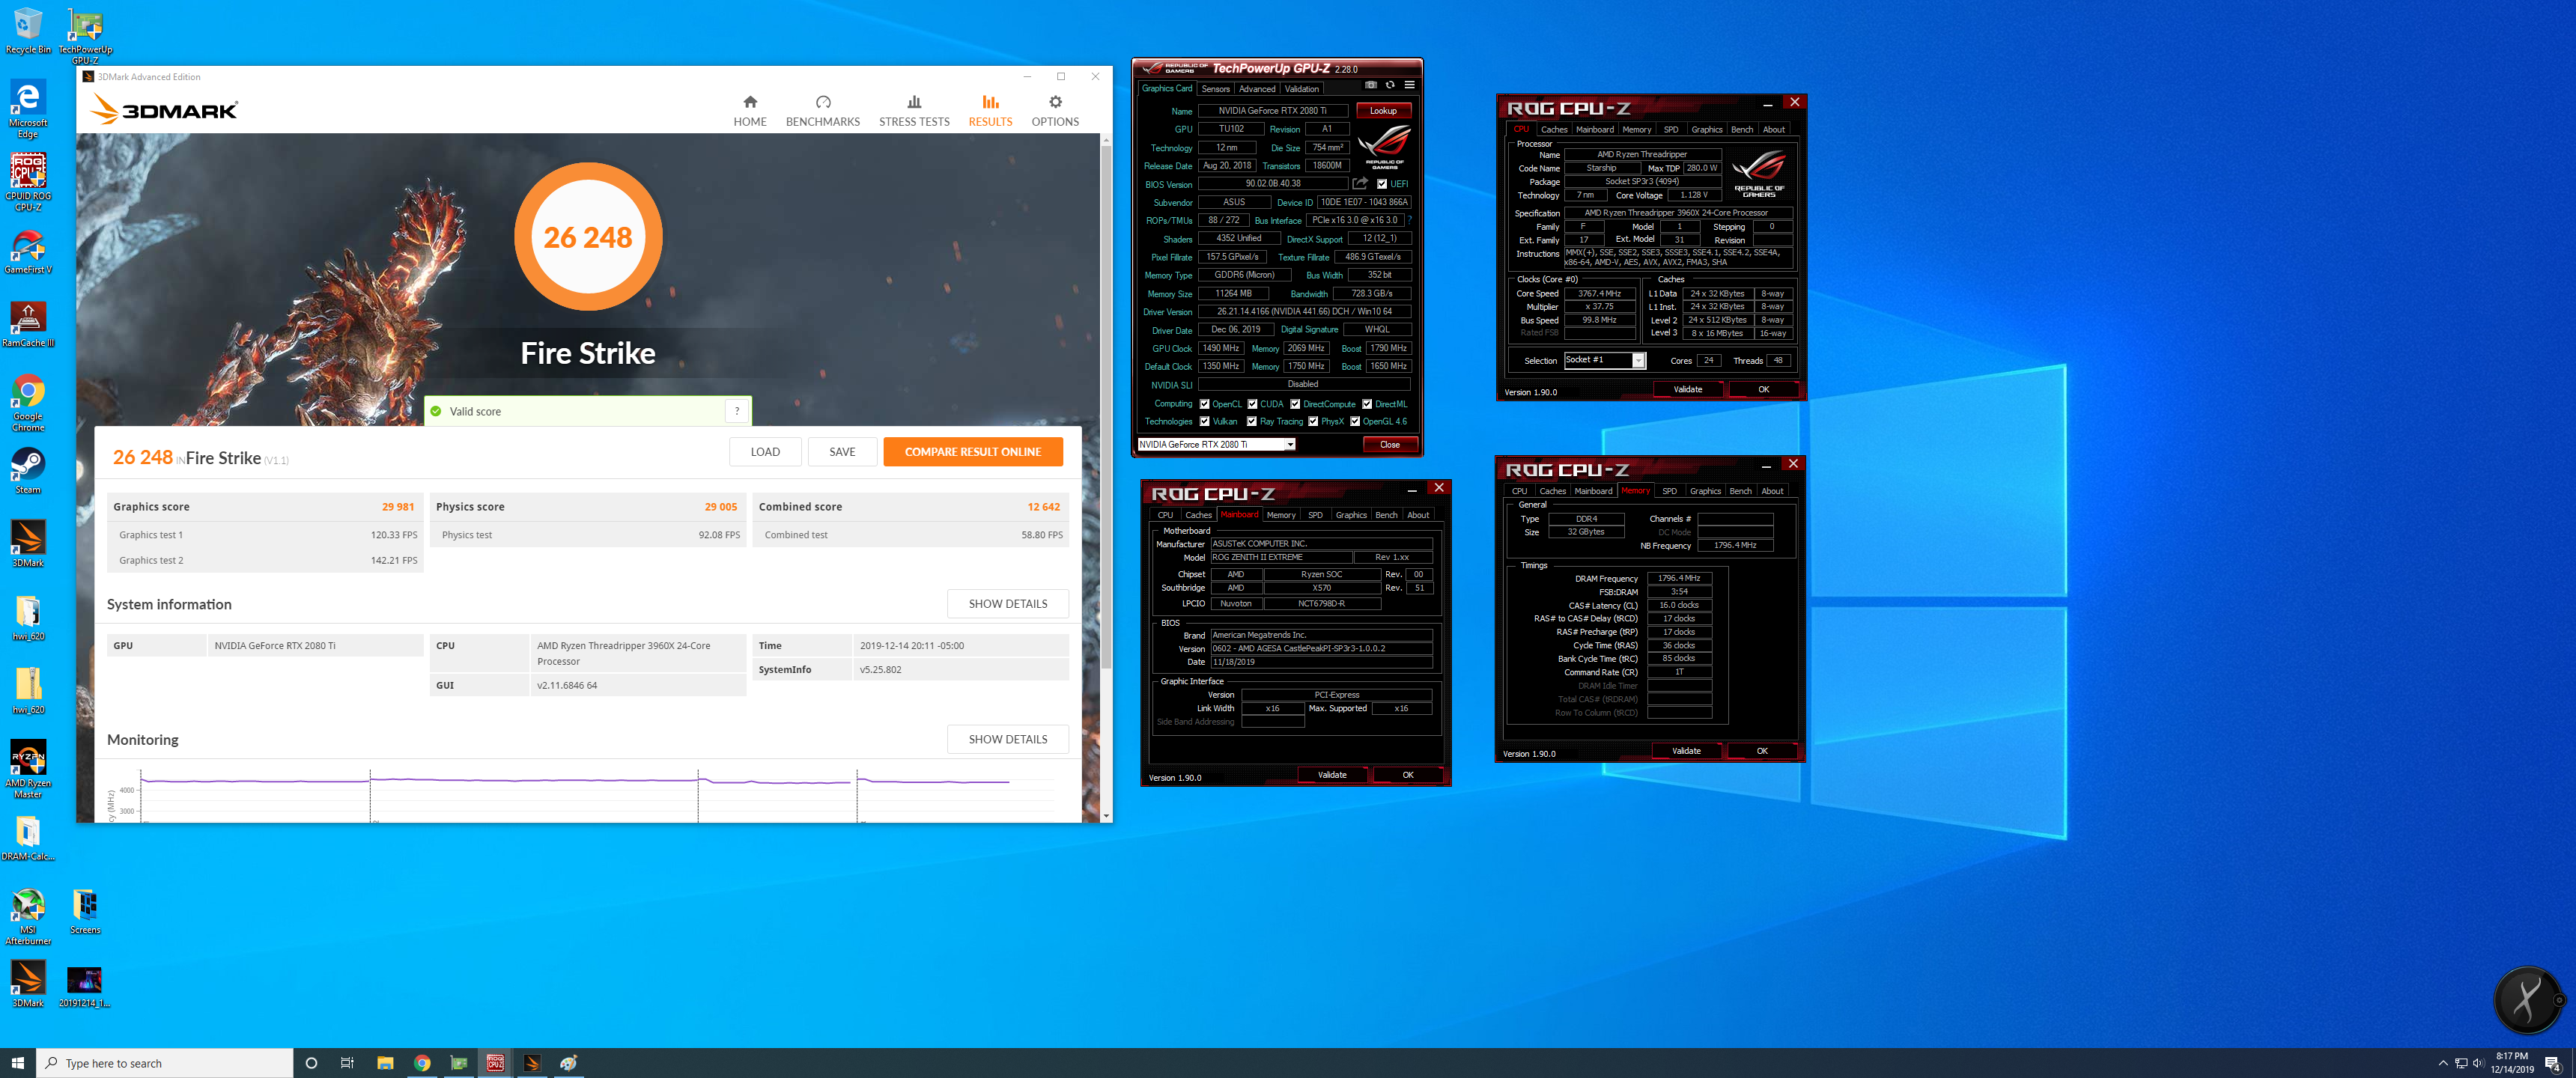Toggle the OpenCL checkbox
This screenshot has width=2576, height=1078.
click(x=1205, y=404)
